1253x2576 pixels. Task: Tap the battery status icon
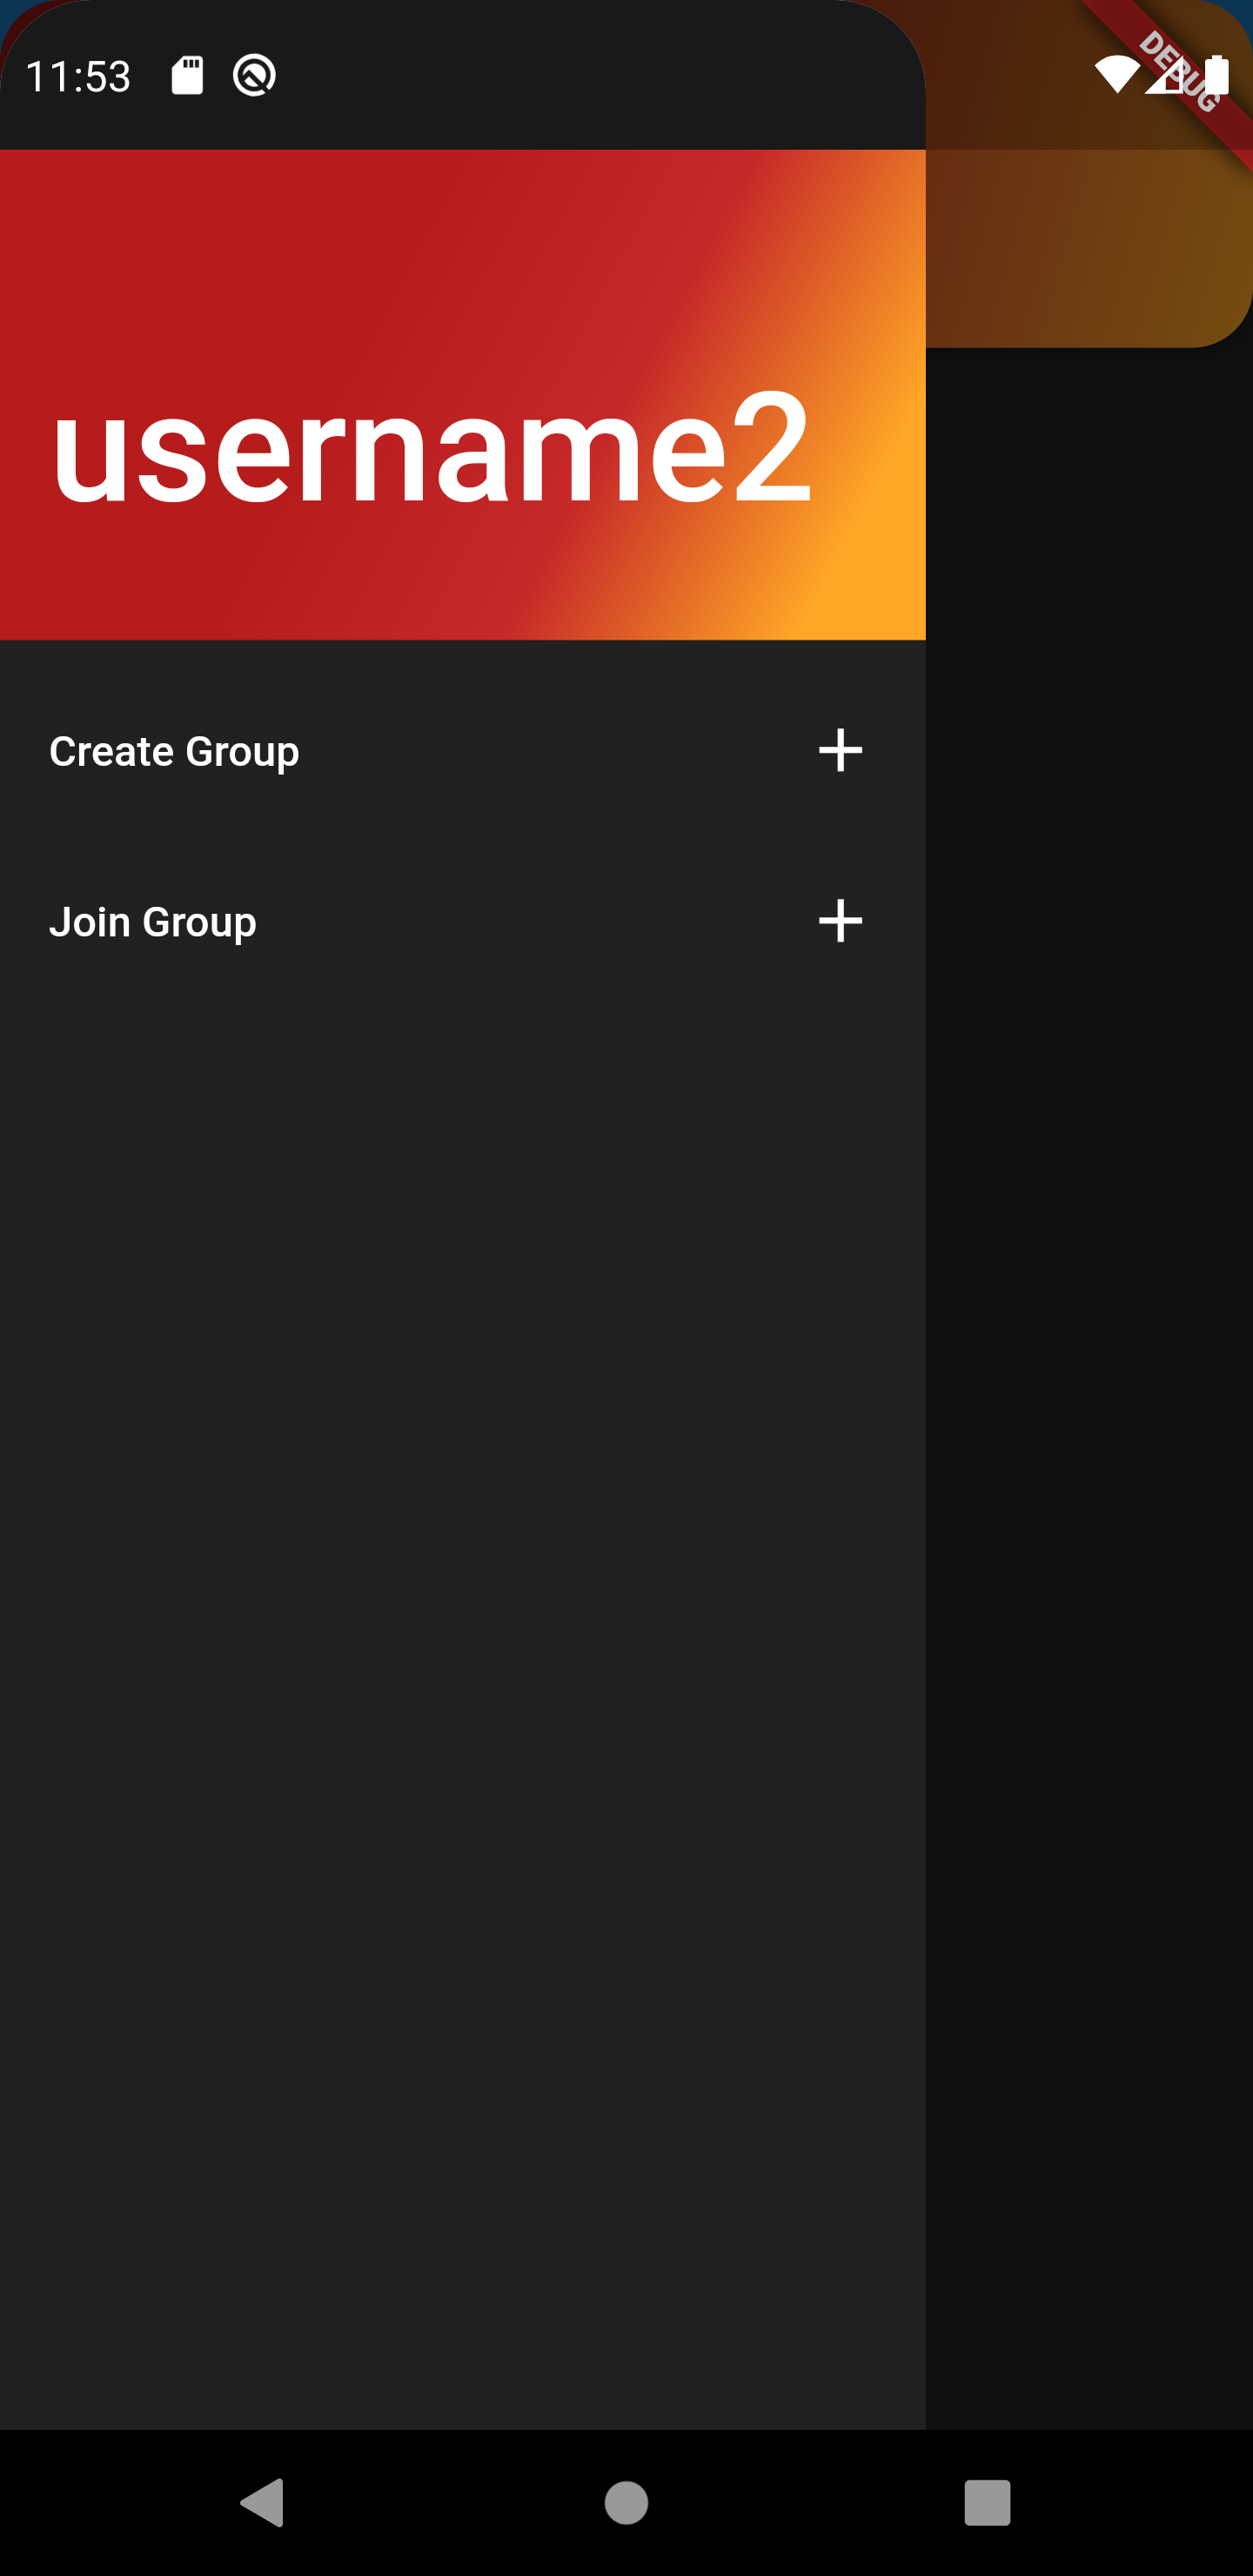point(1216,75)
